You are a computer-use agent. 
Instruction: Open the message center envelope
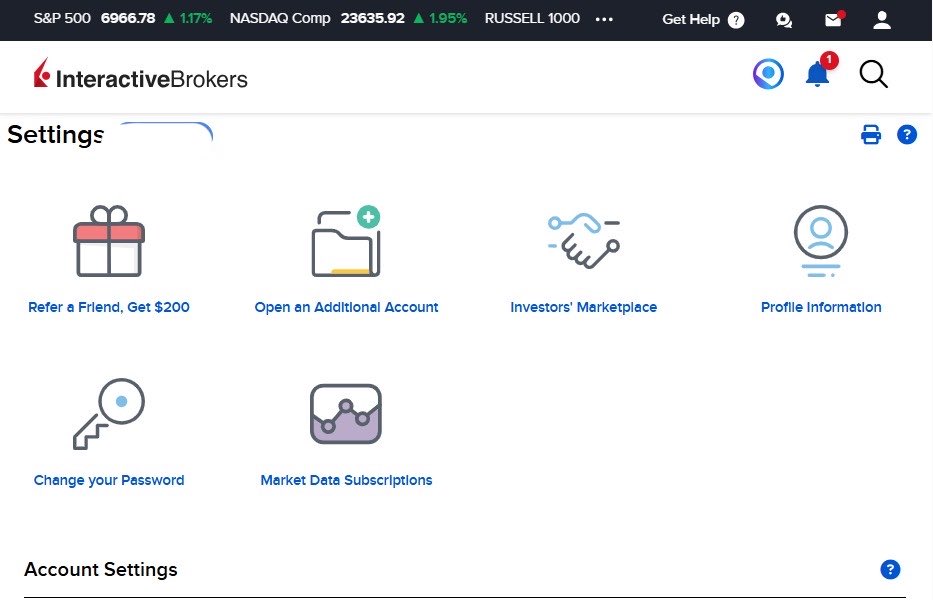(834, 20)
